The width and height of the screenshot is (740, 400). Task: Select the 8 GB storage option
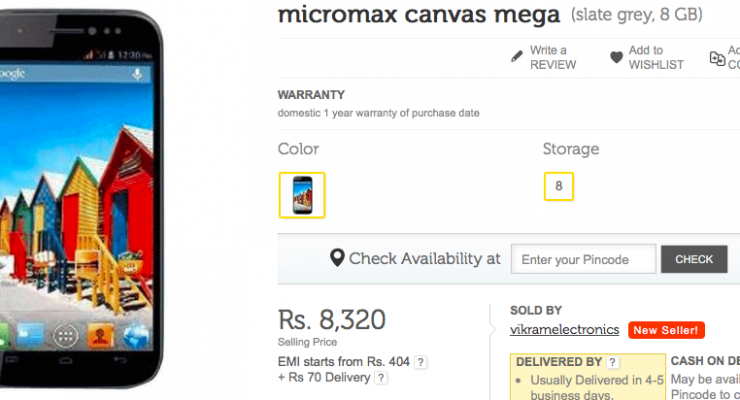point(558,186)
